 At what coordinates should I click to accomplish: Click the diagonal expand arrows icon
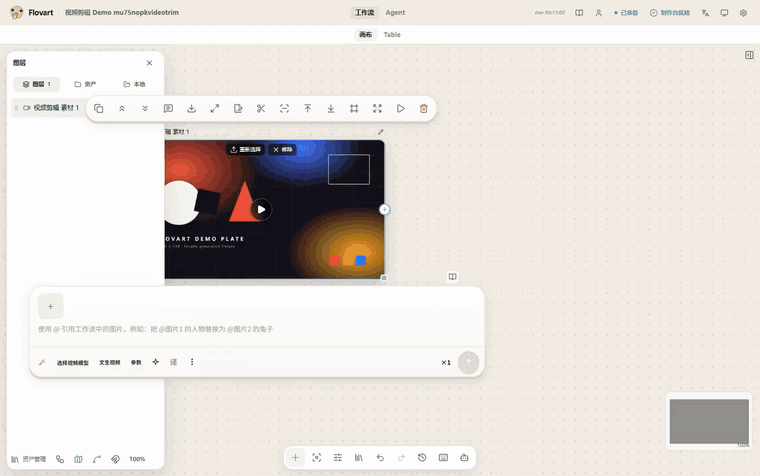coord(215,109)
